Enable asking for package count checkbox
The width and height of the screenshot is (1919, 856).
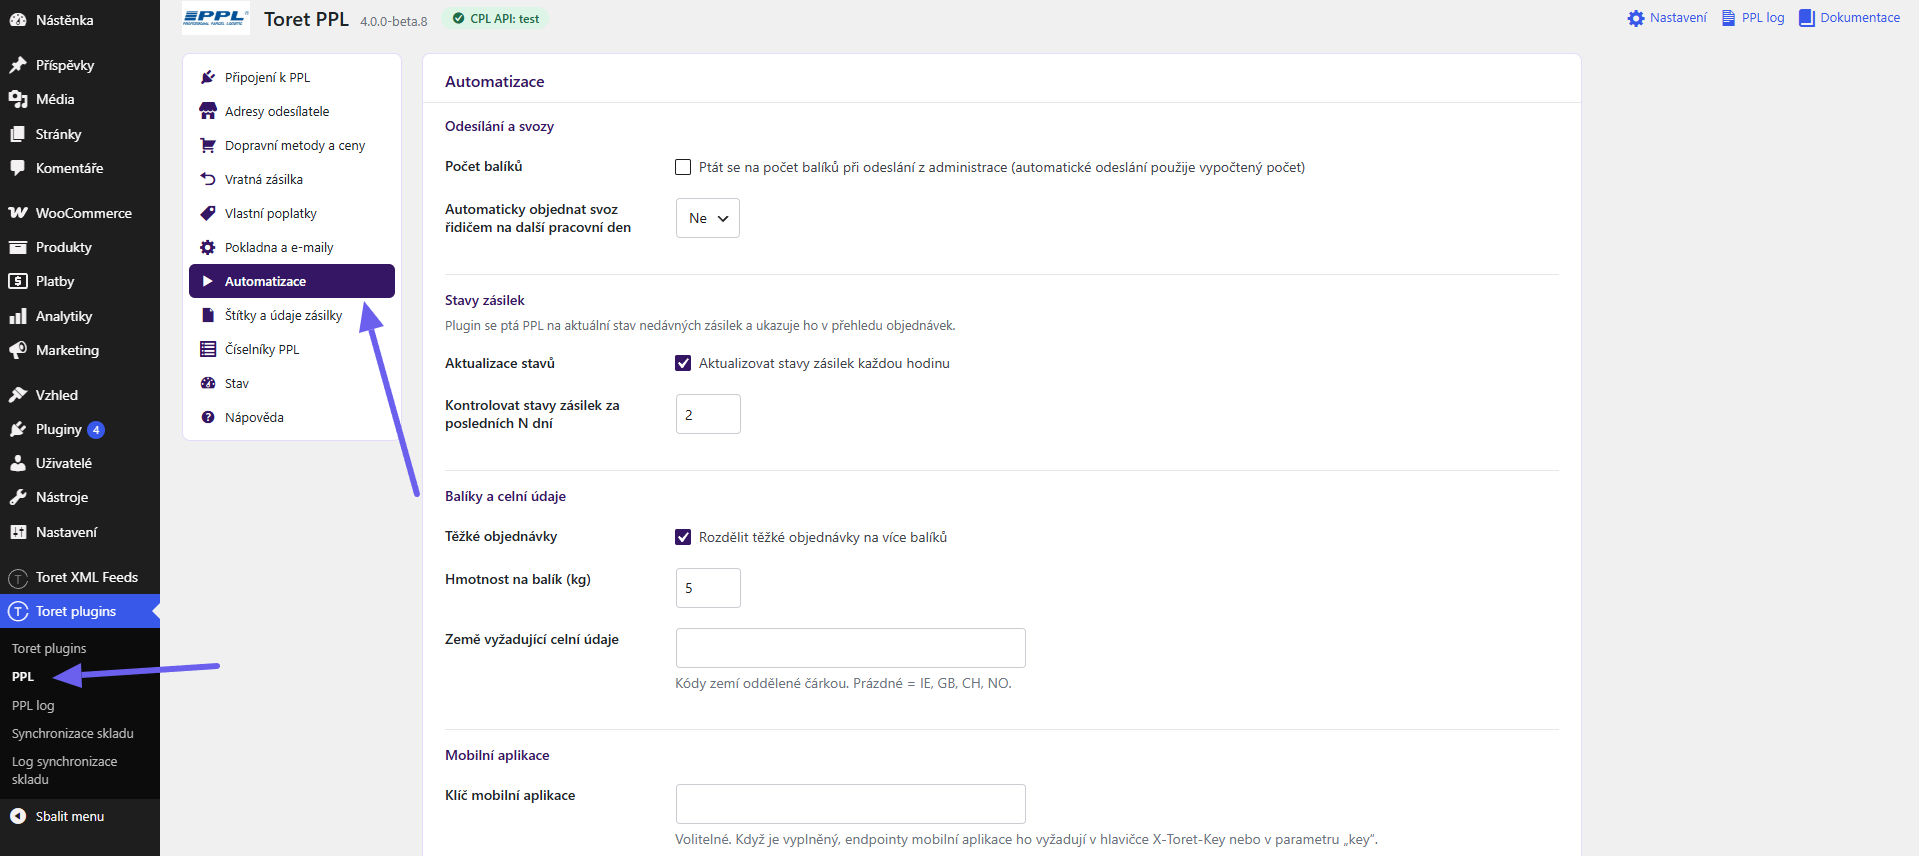click(x=683, y=167)
